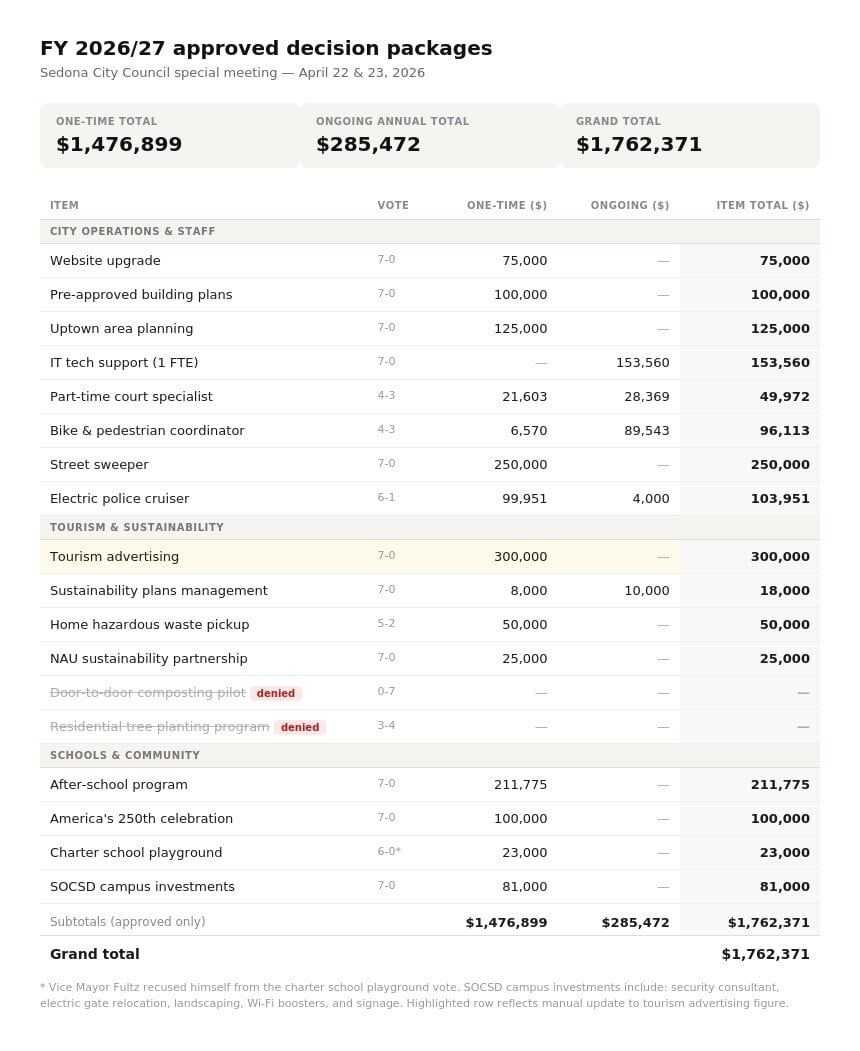860x1051 pixels.
Task: Click the 49,972 item total for court specialist
Action: pos(784,397)
